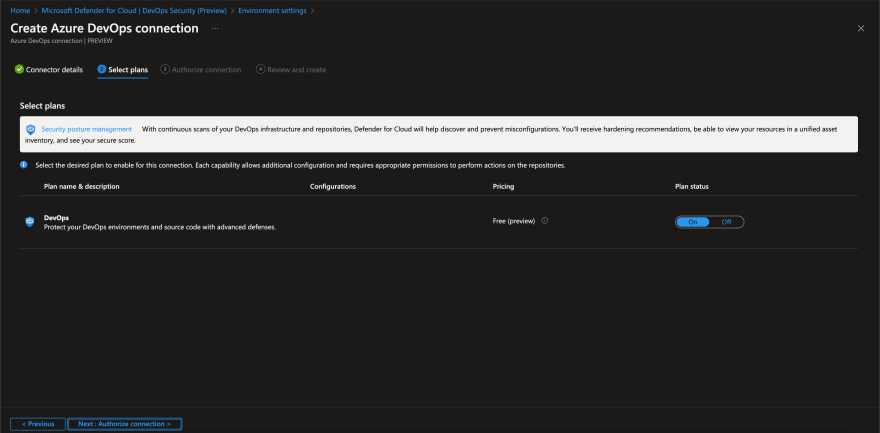Open Microsoft Defender for Cloud DevOps Security breadcrumb
Screen dimensions: 880x433
tap(134, 11)
